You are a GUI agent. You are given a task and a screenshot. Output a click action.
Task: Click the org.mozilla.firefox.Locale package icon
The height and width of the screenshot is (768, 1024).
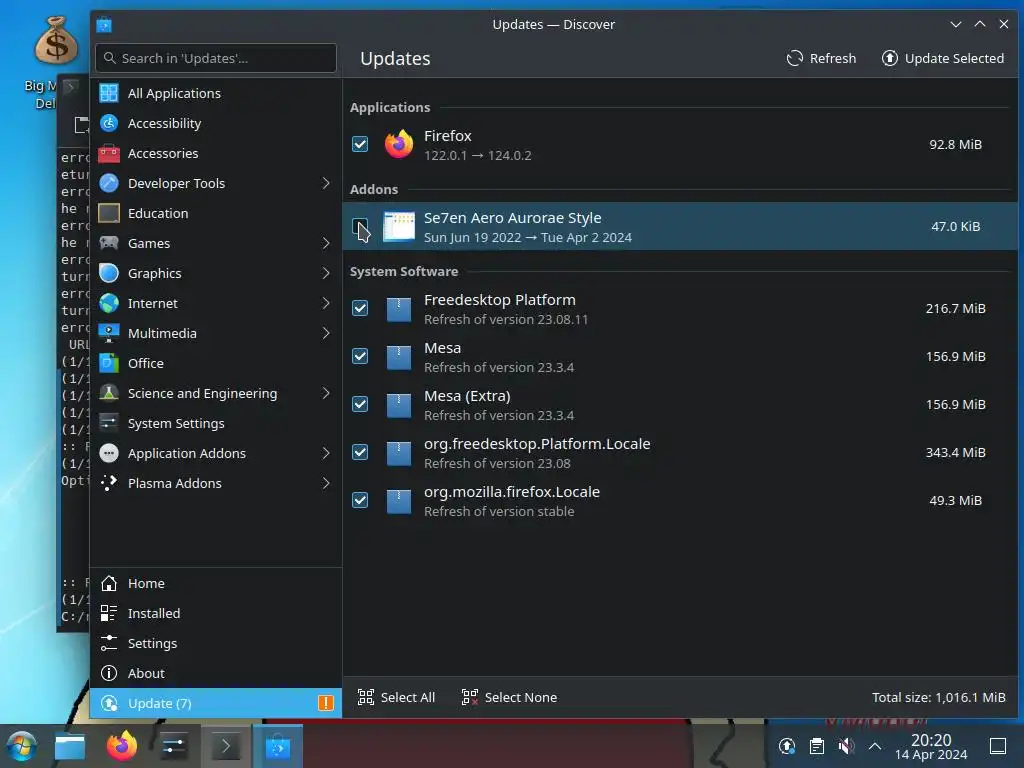(x=398, y=501)
